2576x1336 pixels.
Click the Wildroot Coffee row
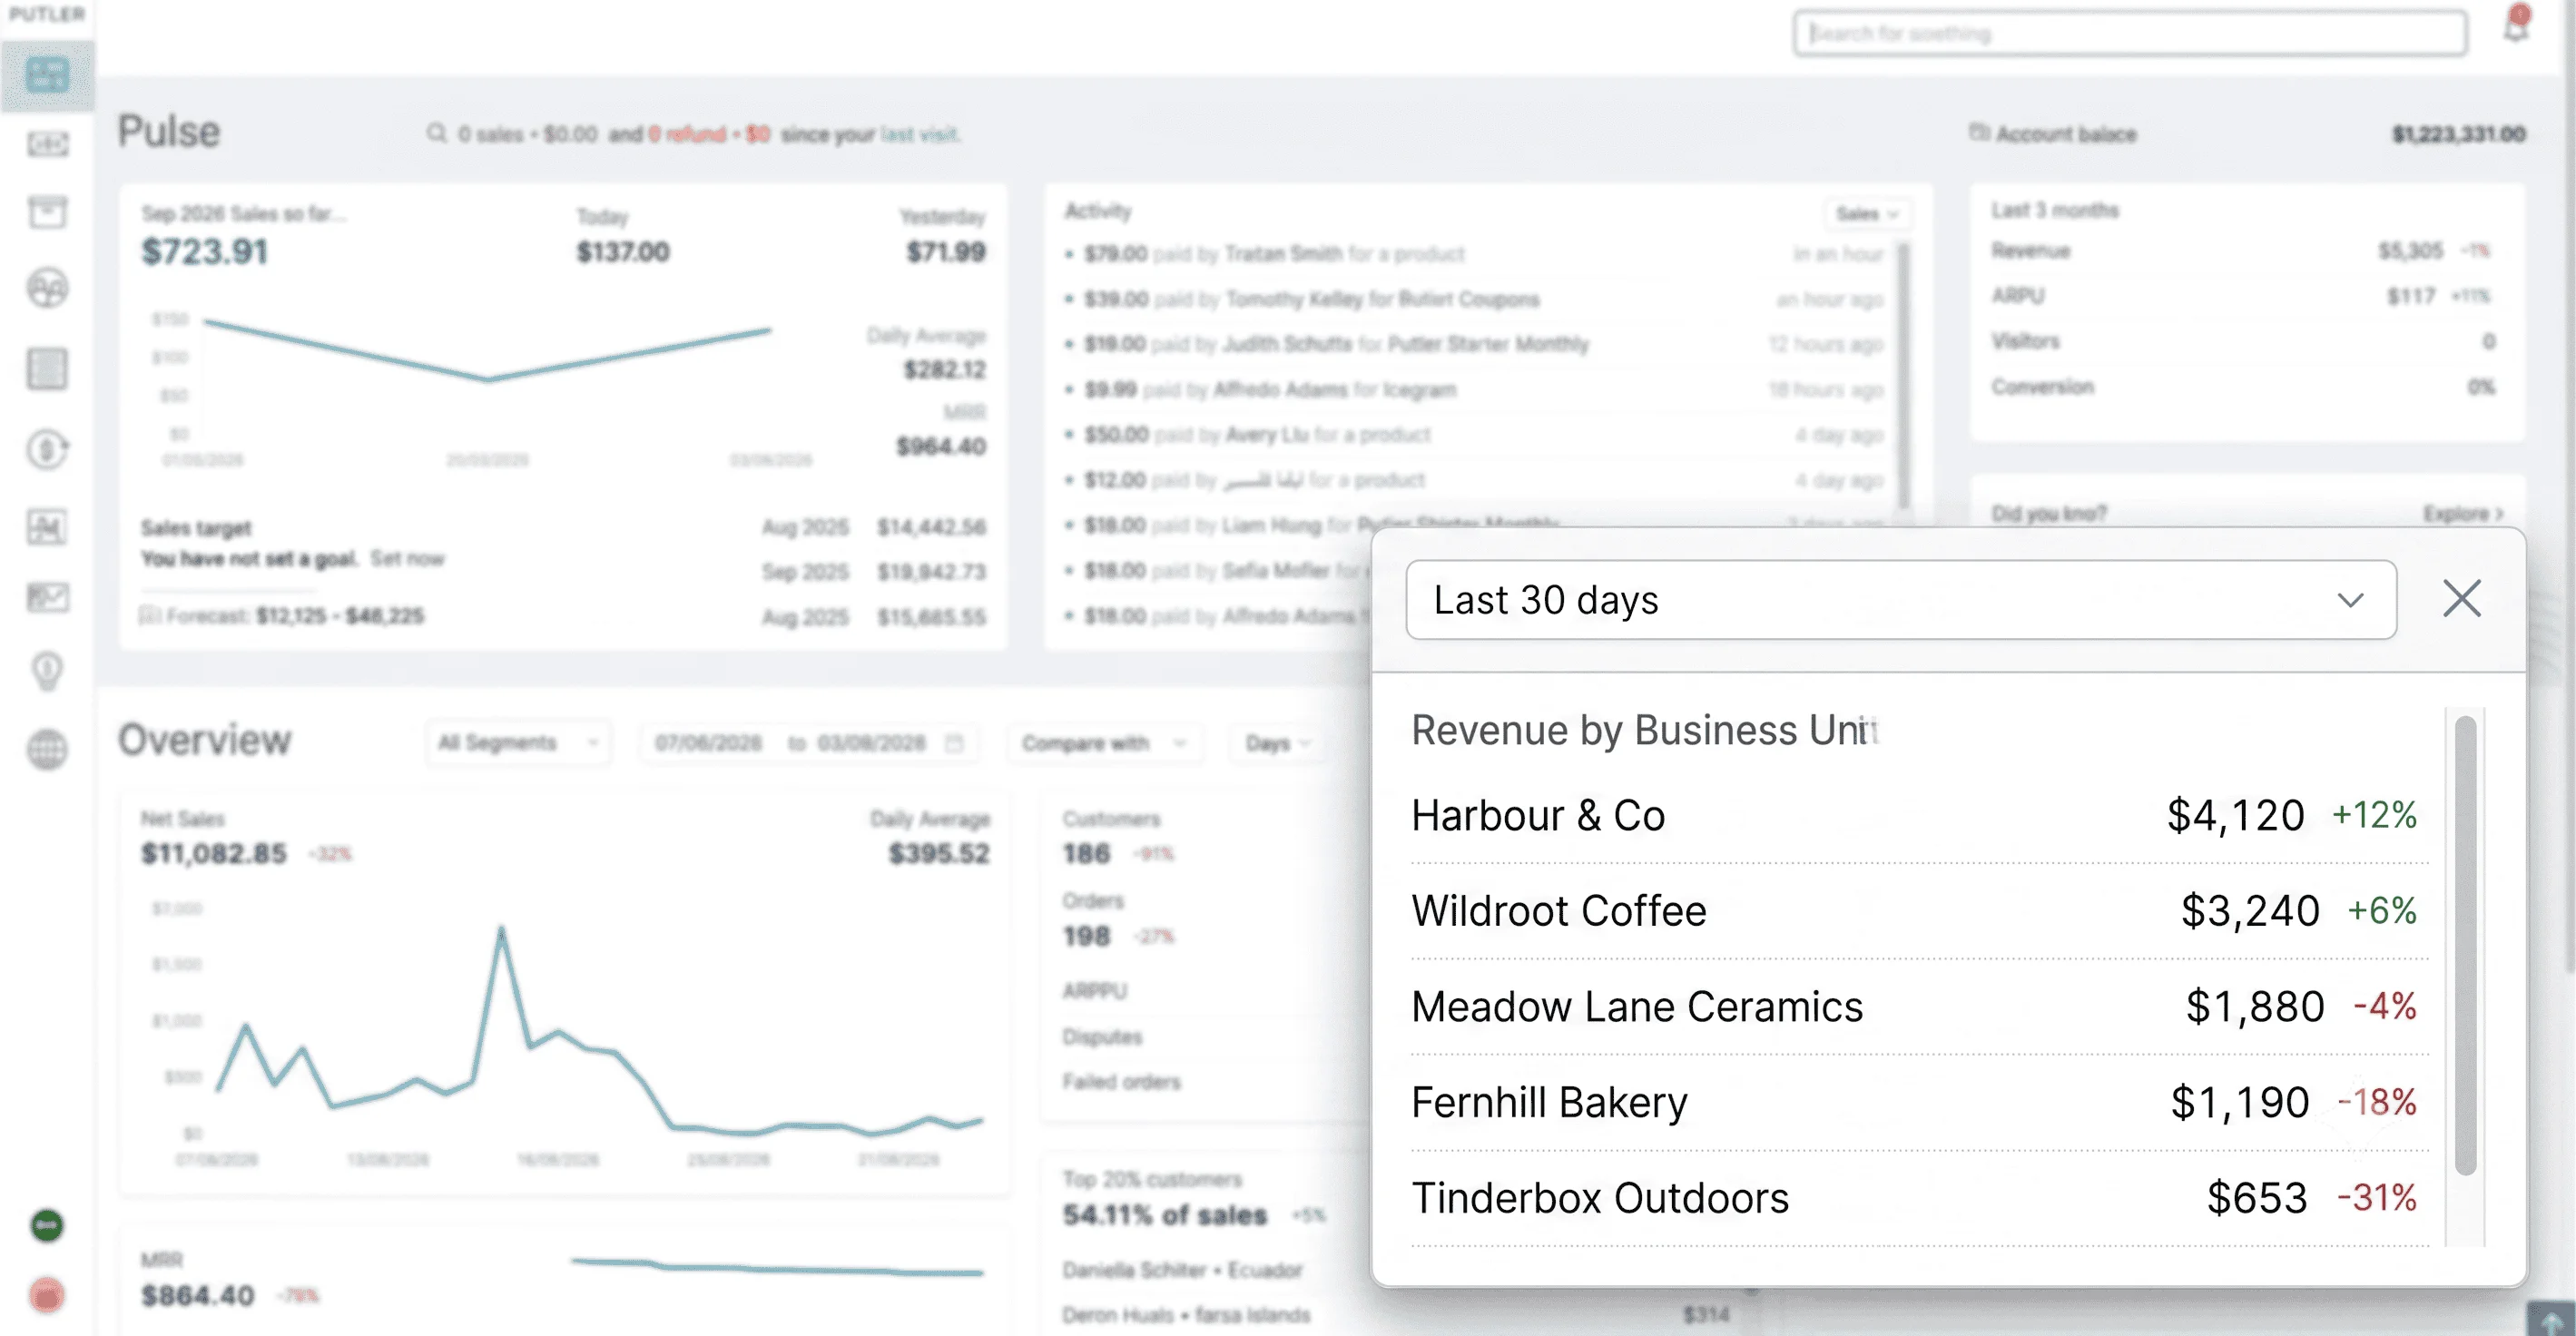[x=1918, y=911]
